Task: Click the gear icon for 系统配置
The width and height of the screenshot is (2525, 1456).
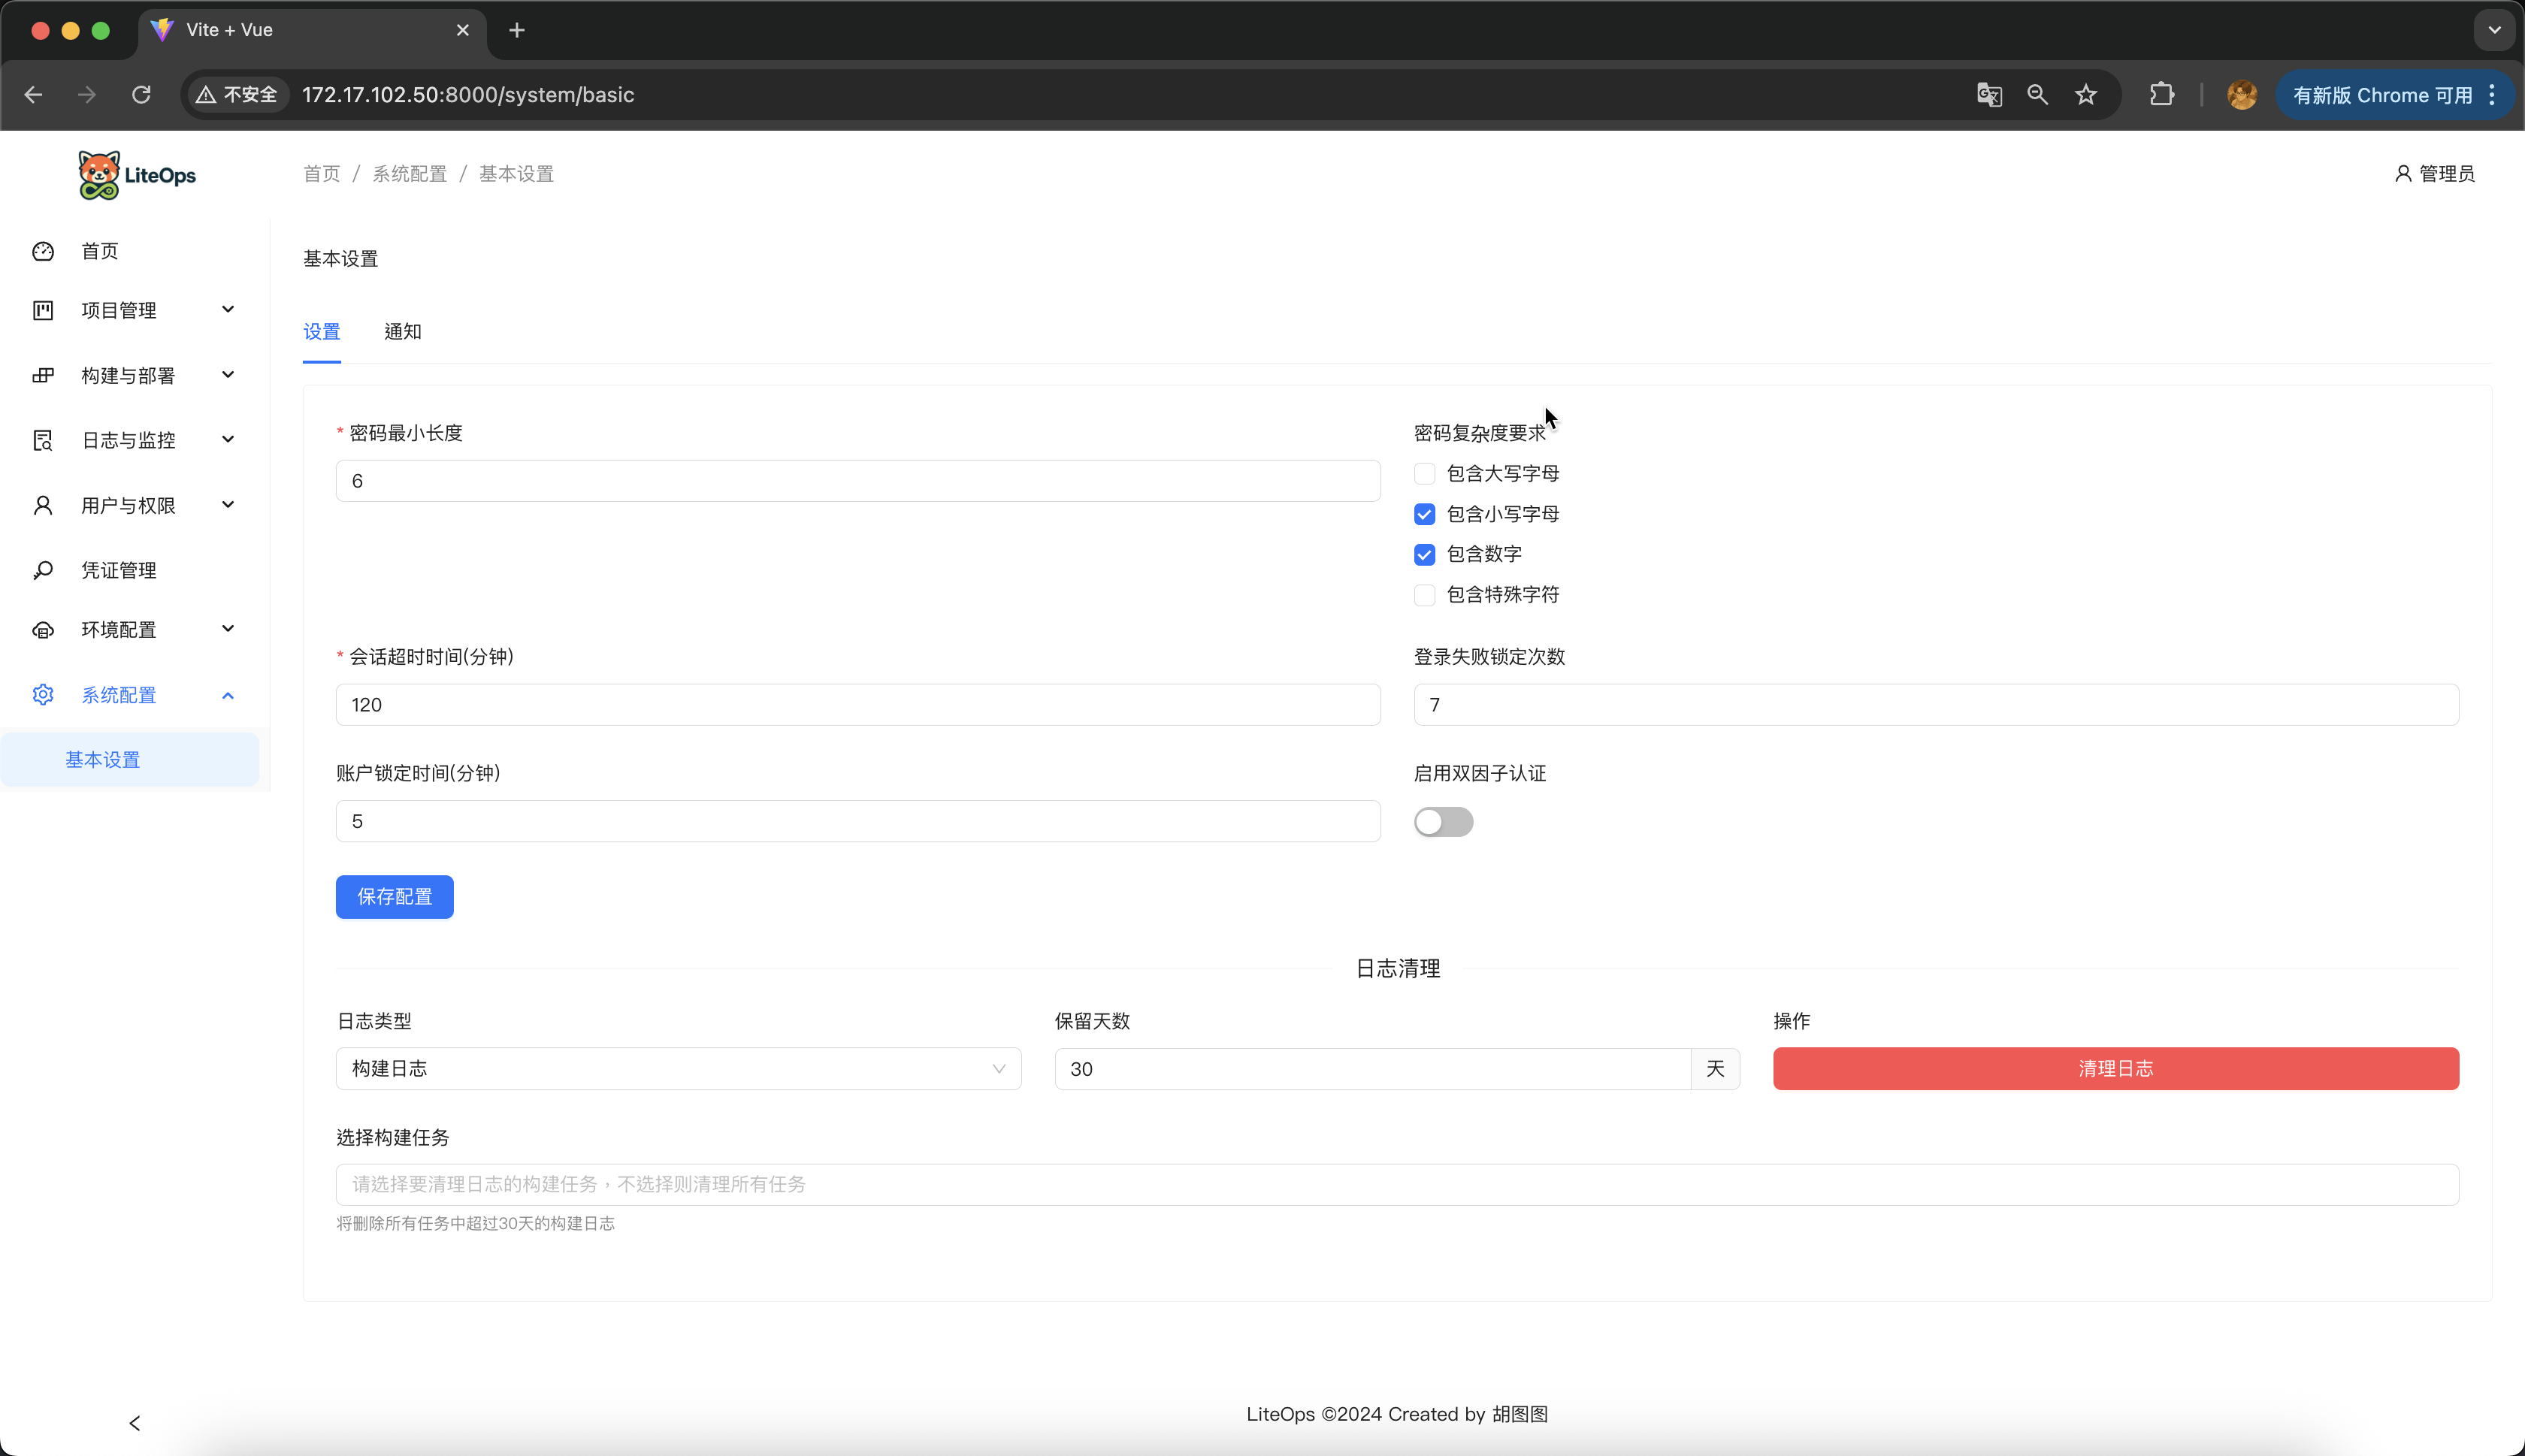Action: (x=43, y=695)
